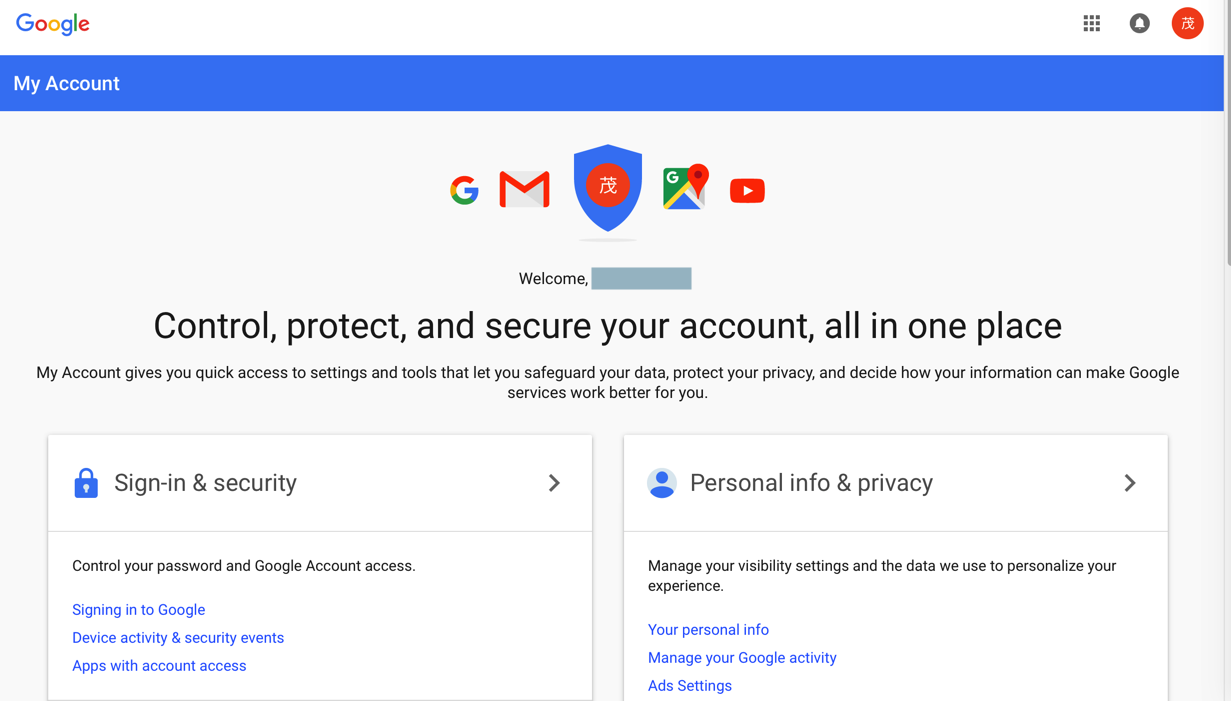Click the Google G icon
The height and width of the screenshot is (701, 1231).
coord(464,190)
